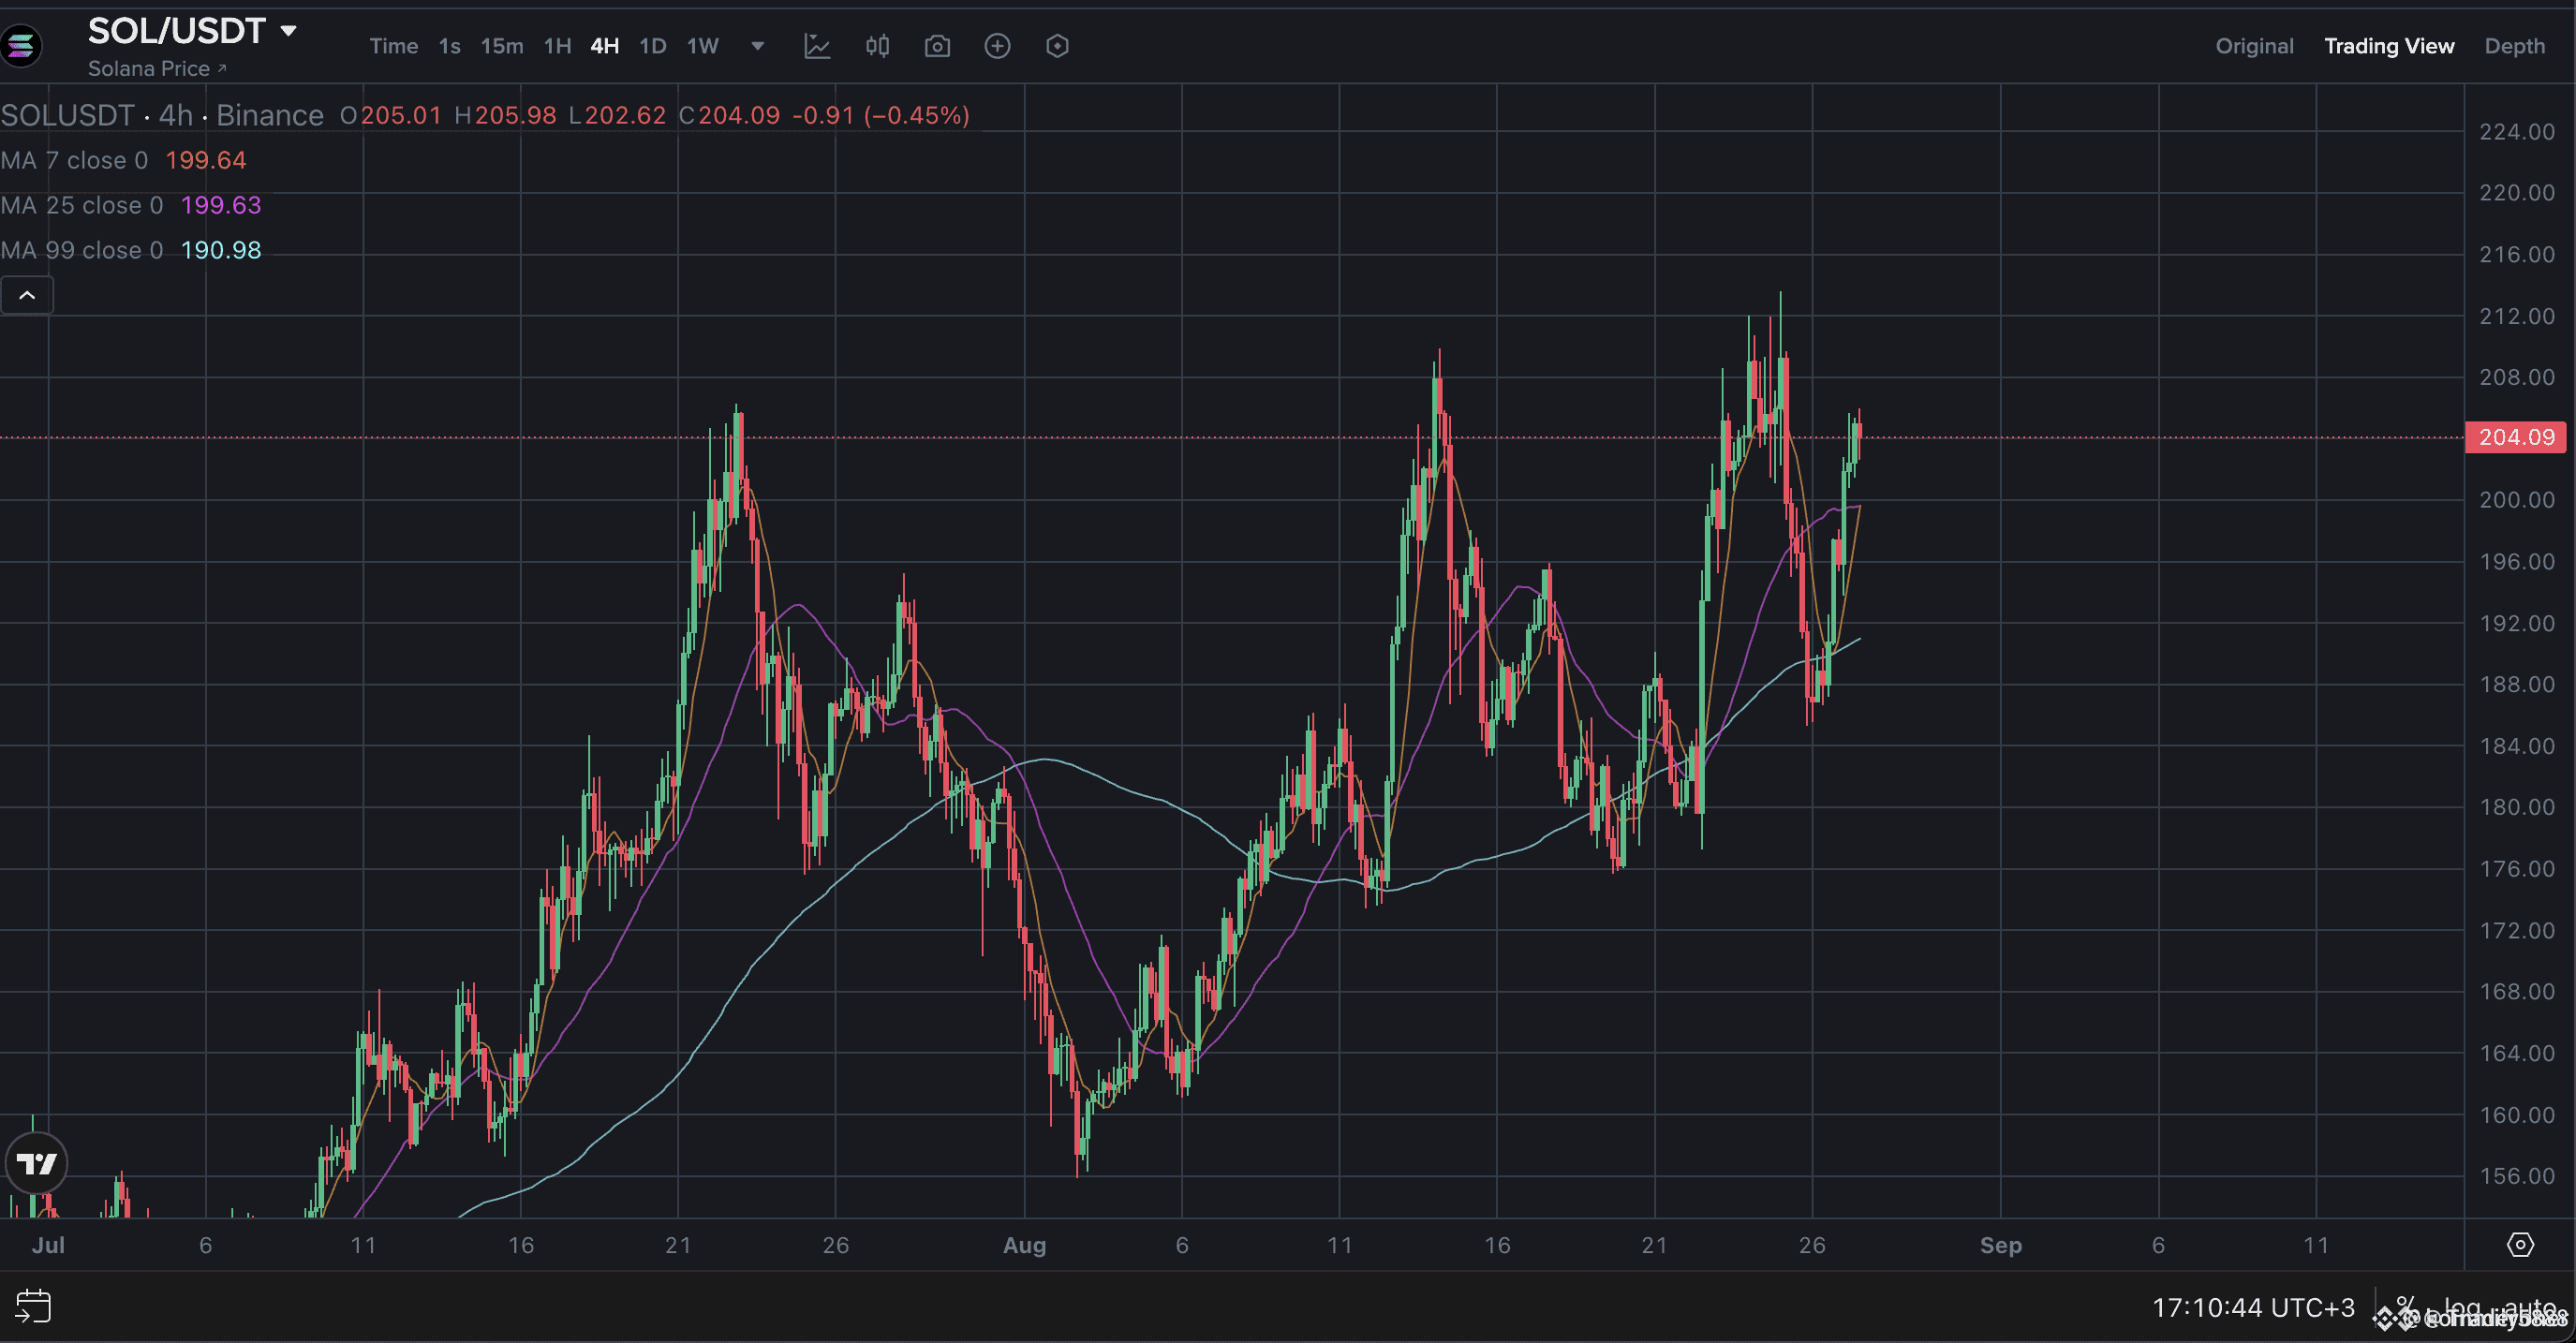Click the MA 25 indicator value
Viewport: 2576px width, 1343px height.
[x=221, y=205]
